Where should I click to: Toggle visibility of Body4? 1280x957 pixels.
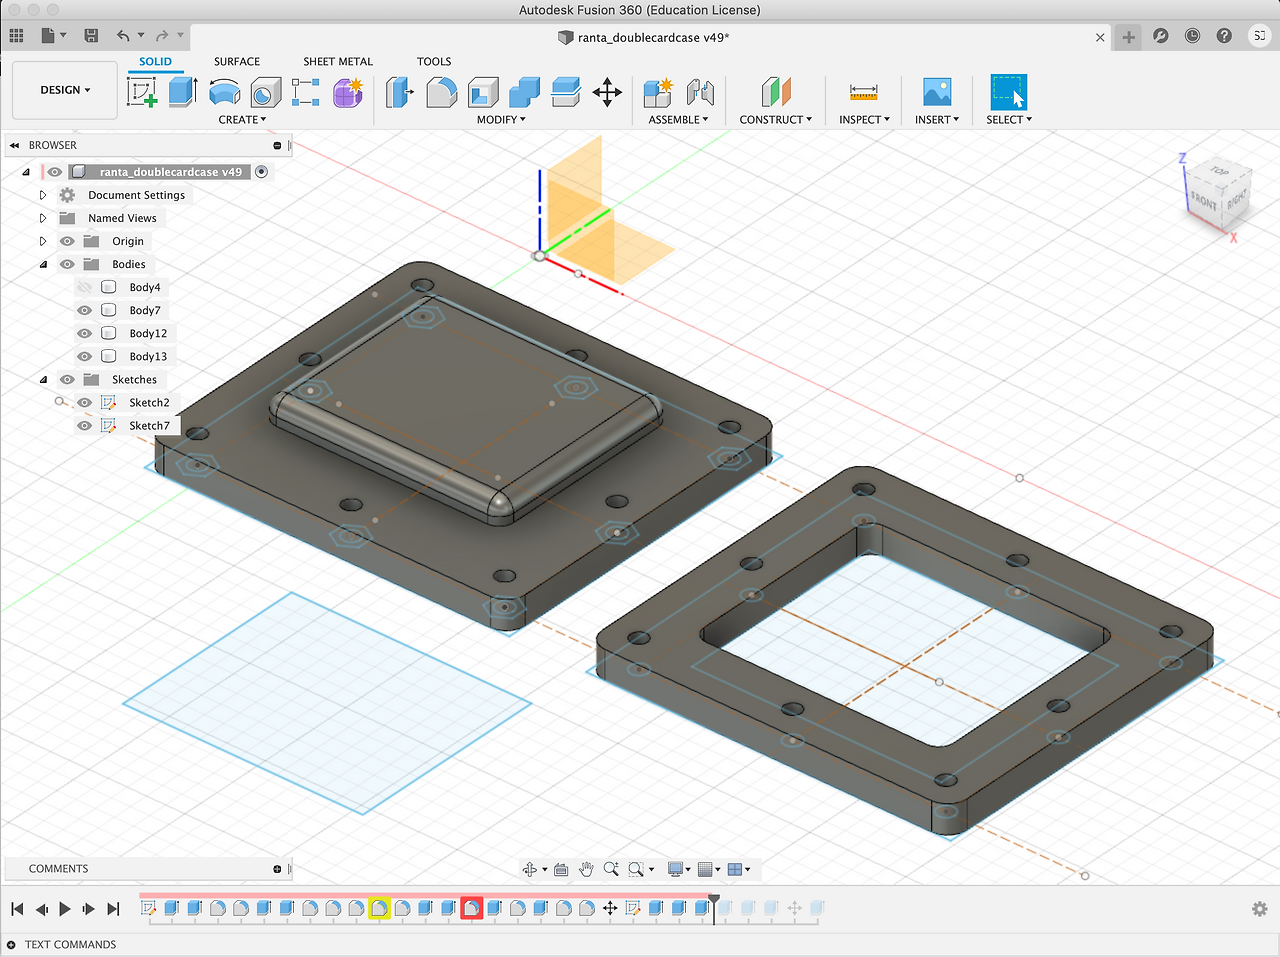coord(85,287)
